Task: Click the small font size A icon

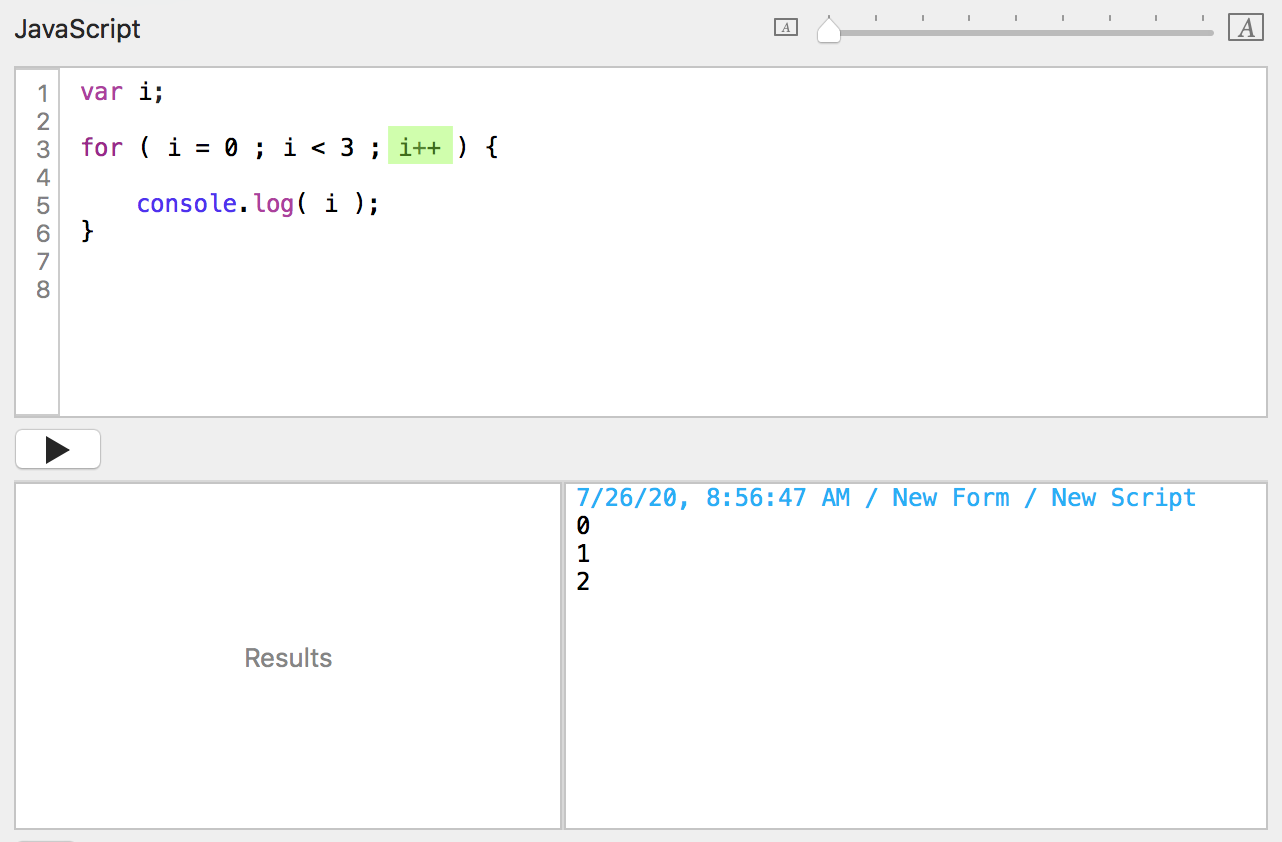Action: coord(786,28)
